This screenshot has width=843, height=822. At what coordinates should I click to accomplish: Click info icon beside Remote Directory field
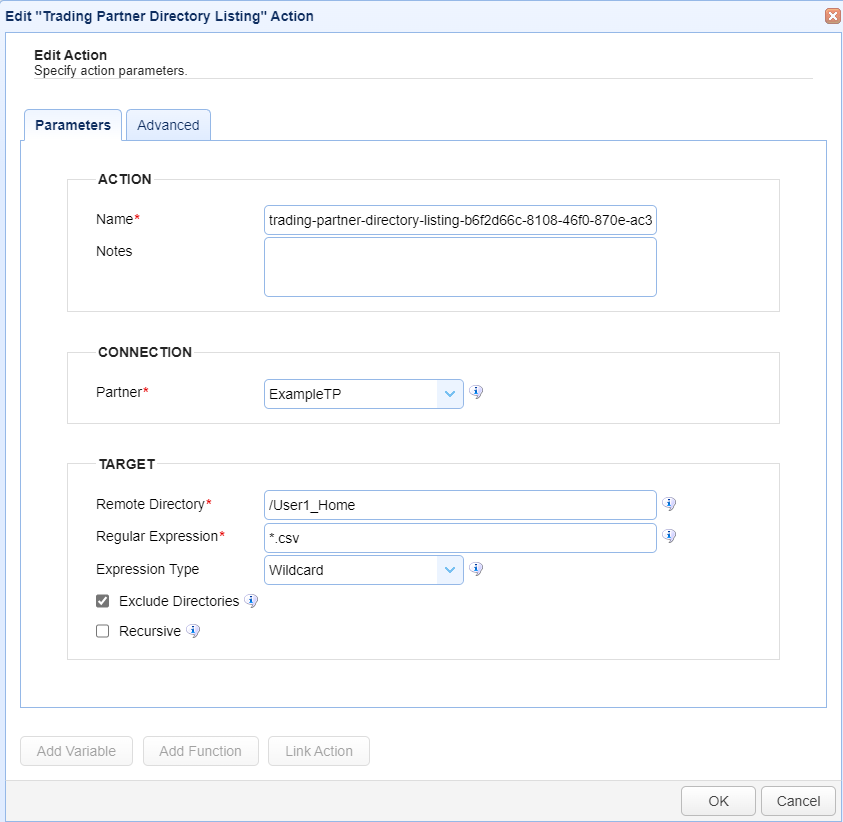(x=669, y=504)
